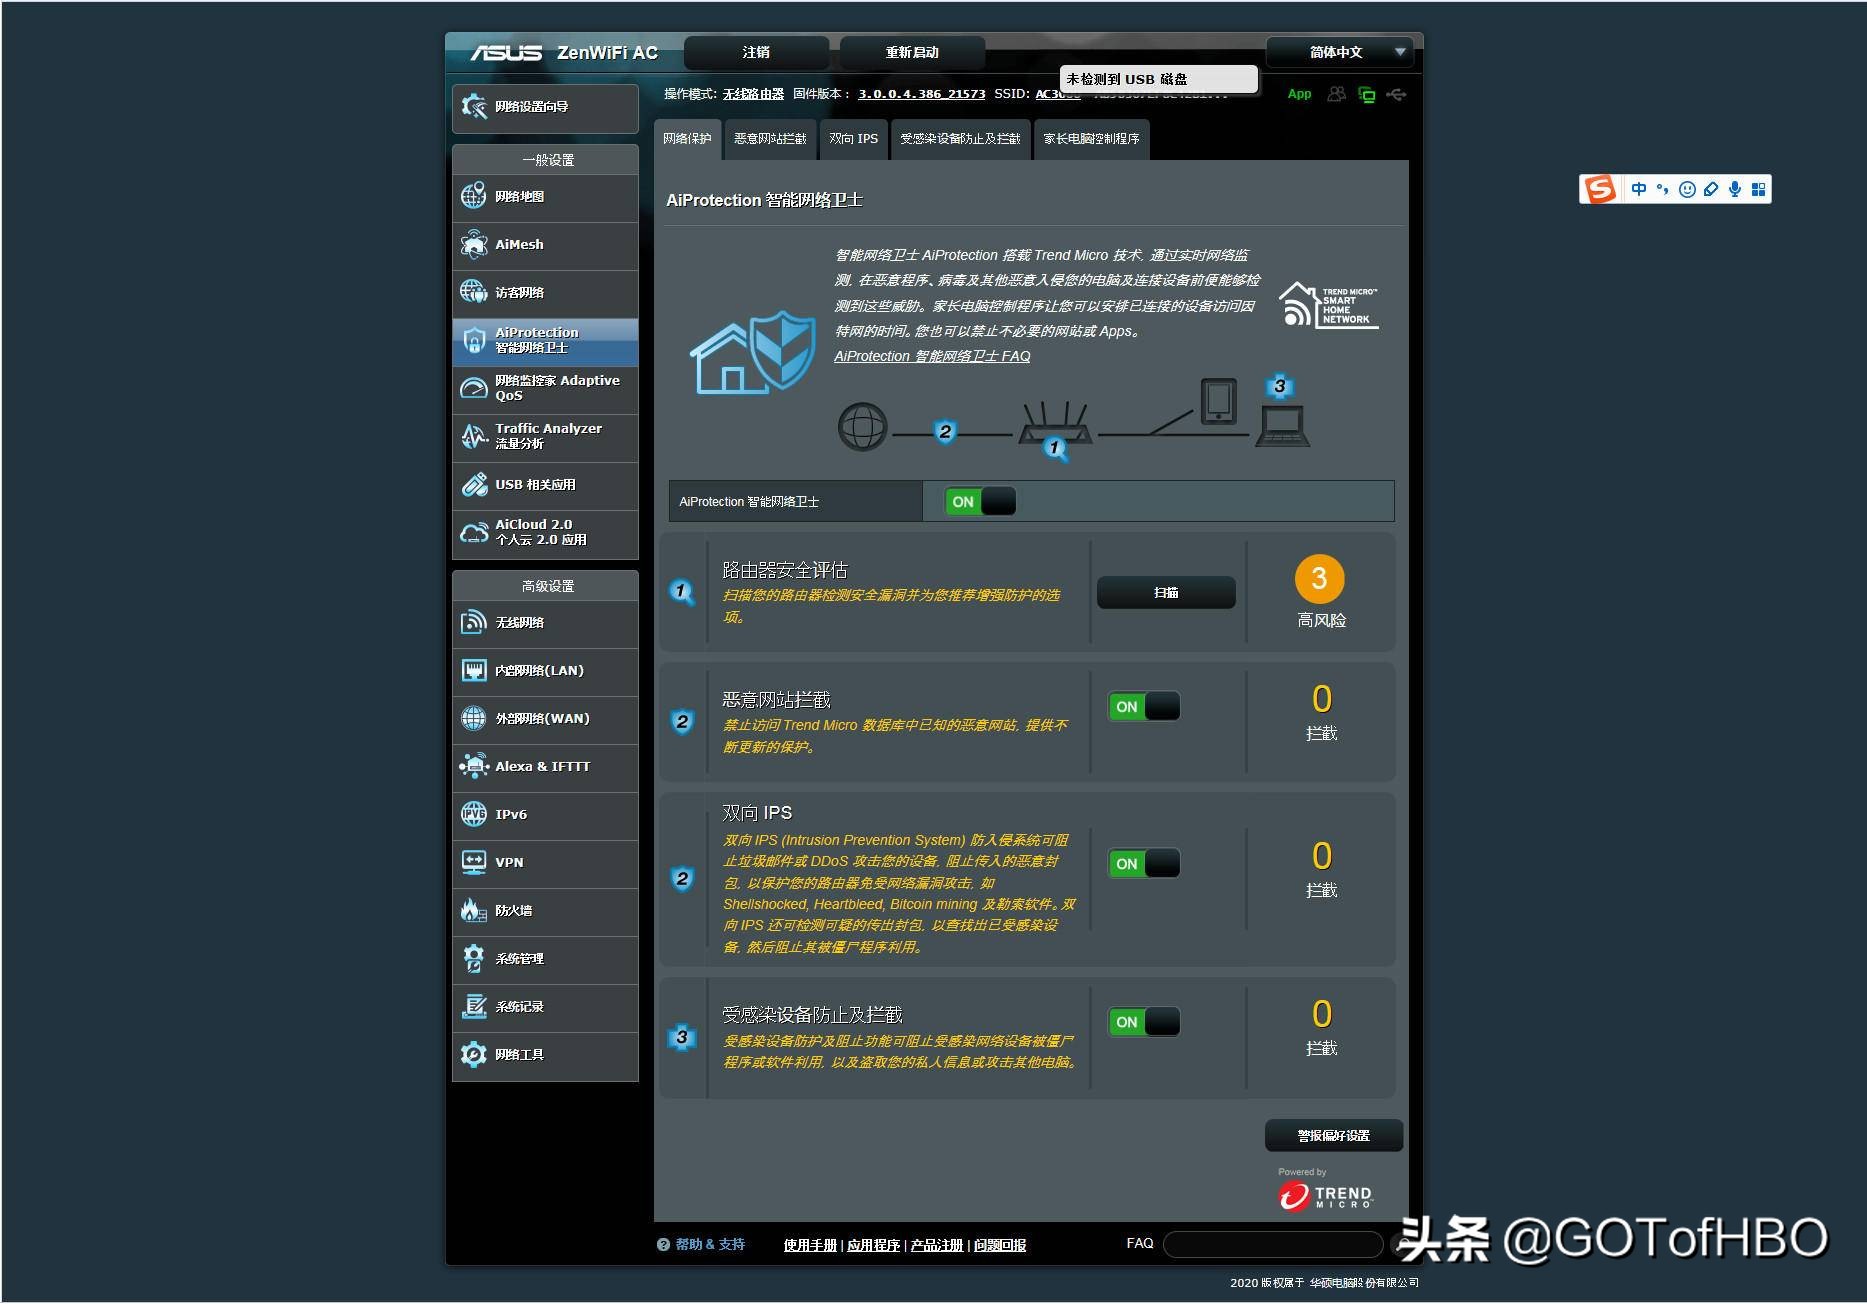The image size is (1867, 1304).
Task: Open the 网络工具 network tools icon
Action: click(x=474, y=1054)
